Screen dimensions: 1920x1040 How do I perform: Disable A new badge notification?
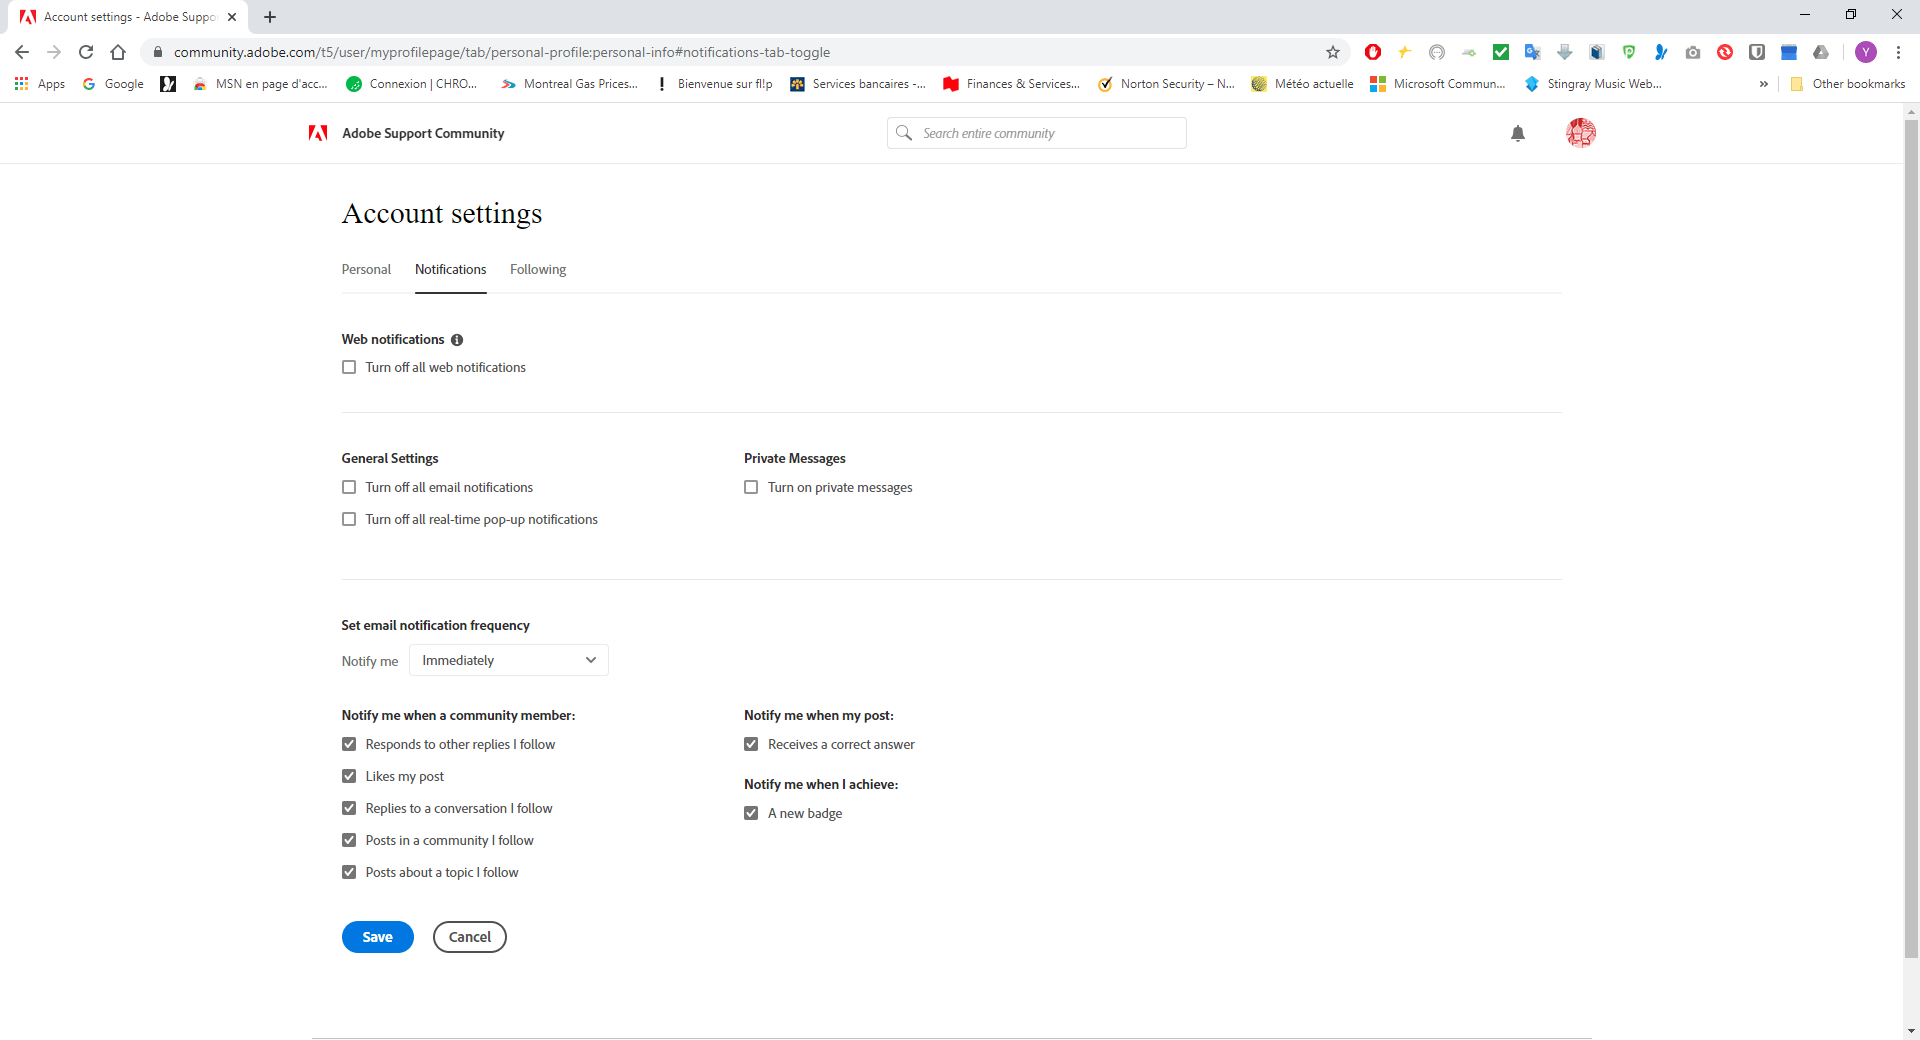pyautogui.click(x=751, y=813)
